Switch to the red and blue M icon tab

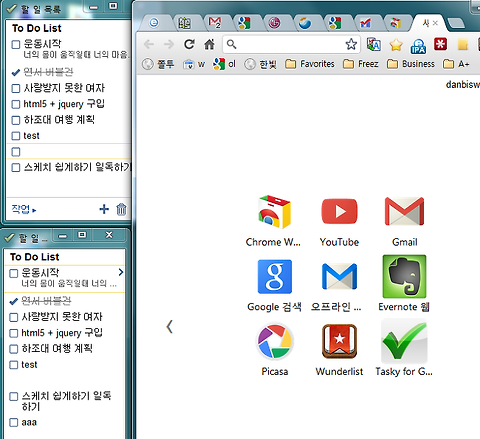(365, 23)
